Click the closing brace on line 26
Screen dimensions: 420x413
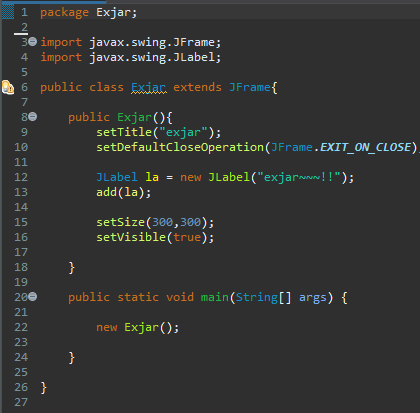pos(44,388)
